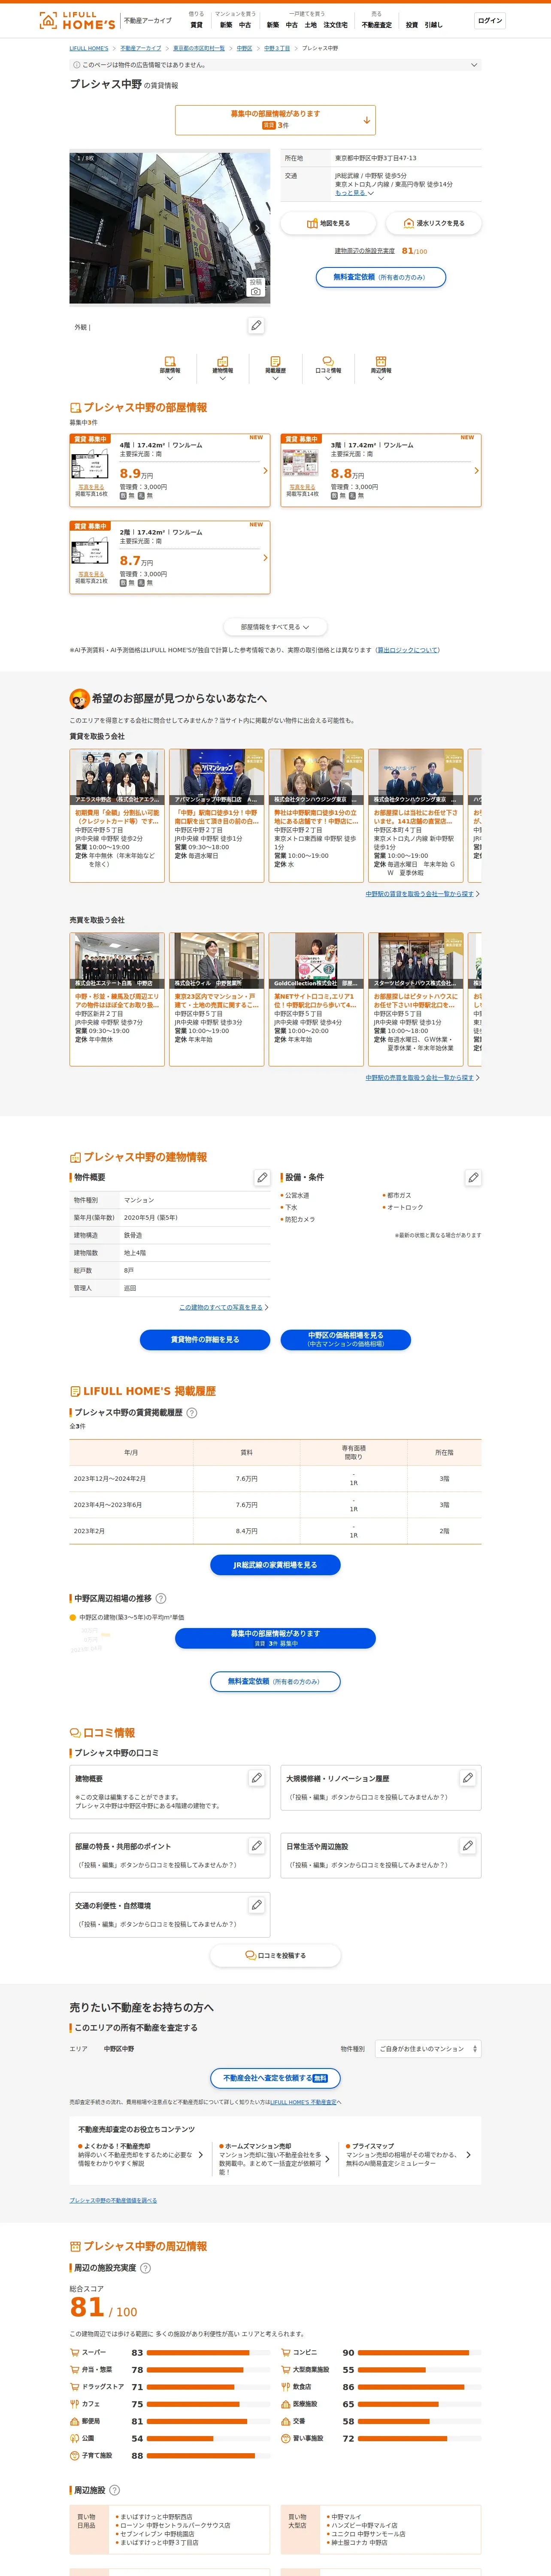Show help for 賃貸掲載履歴 question icon
The height and width of the screenshot is (2576, 551).
pyautogui.click(x=192, y=1413)
